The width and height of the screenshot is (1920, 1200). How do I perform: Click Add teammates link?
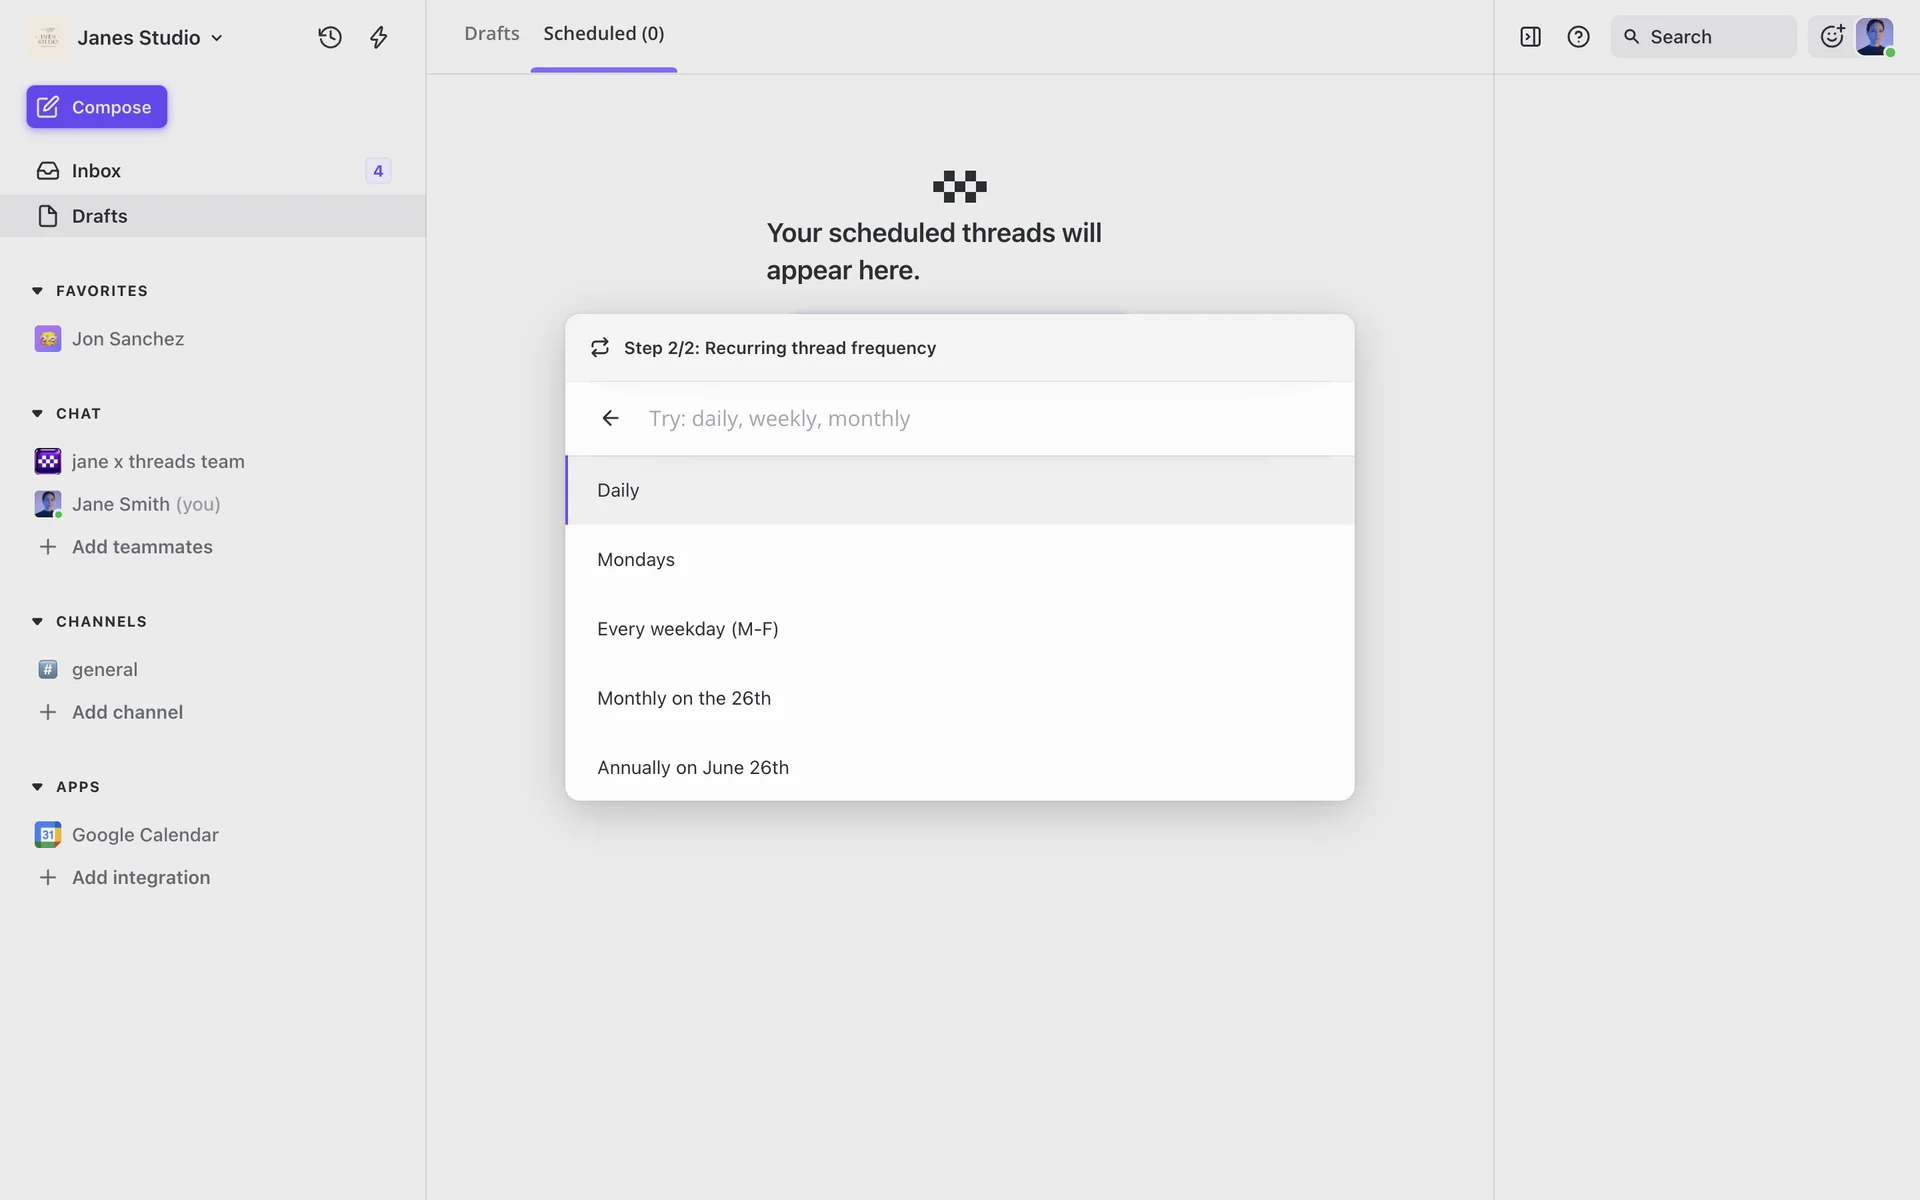(141, 546)
